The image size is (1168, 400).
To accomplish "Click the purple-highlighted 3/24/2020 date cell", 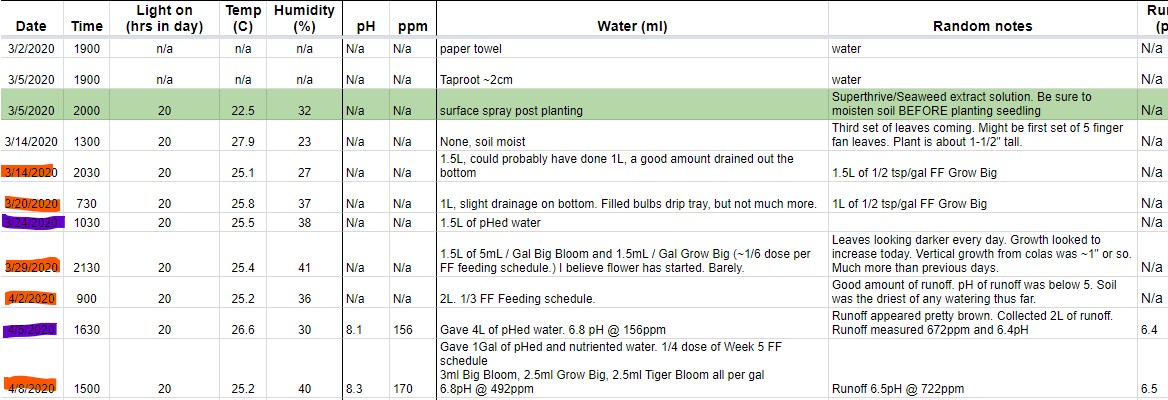I will (31, 222).
